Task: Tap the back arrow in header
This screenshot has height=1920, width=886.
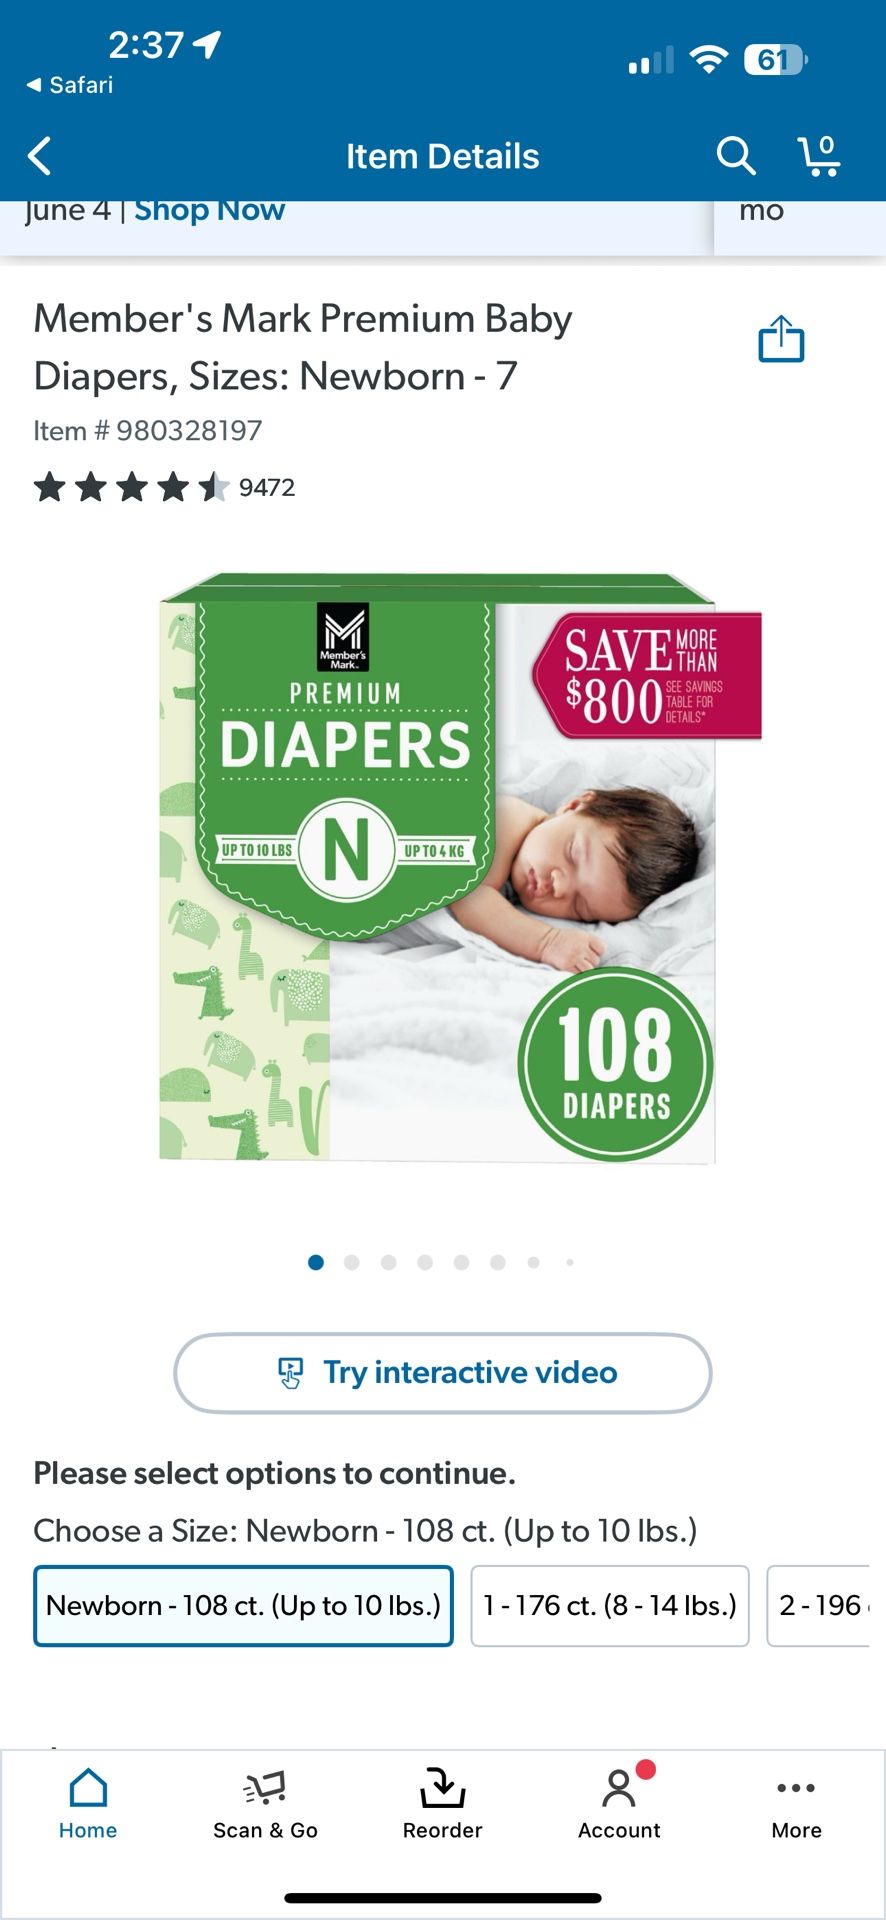Action: point(40,157)
